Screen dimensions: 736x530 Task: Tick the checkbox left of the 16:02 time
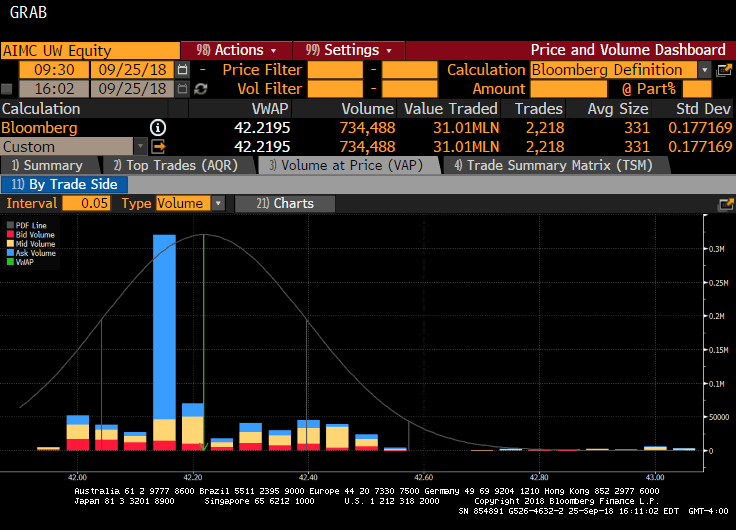(8, 89)
